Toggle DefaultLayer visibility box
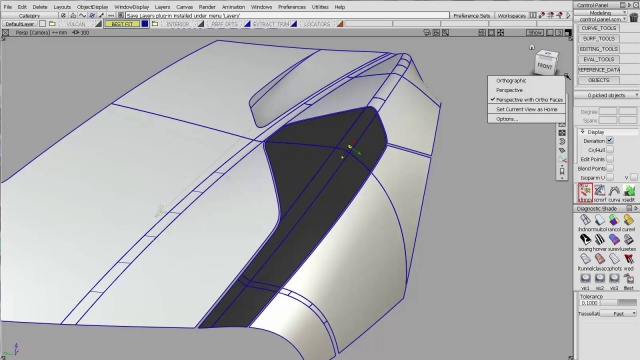The image size is (640, 360). click(42, 24)
